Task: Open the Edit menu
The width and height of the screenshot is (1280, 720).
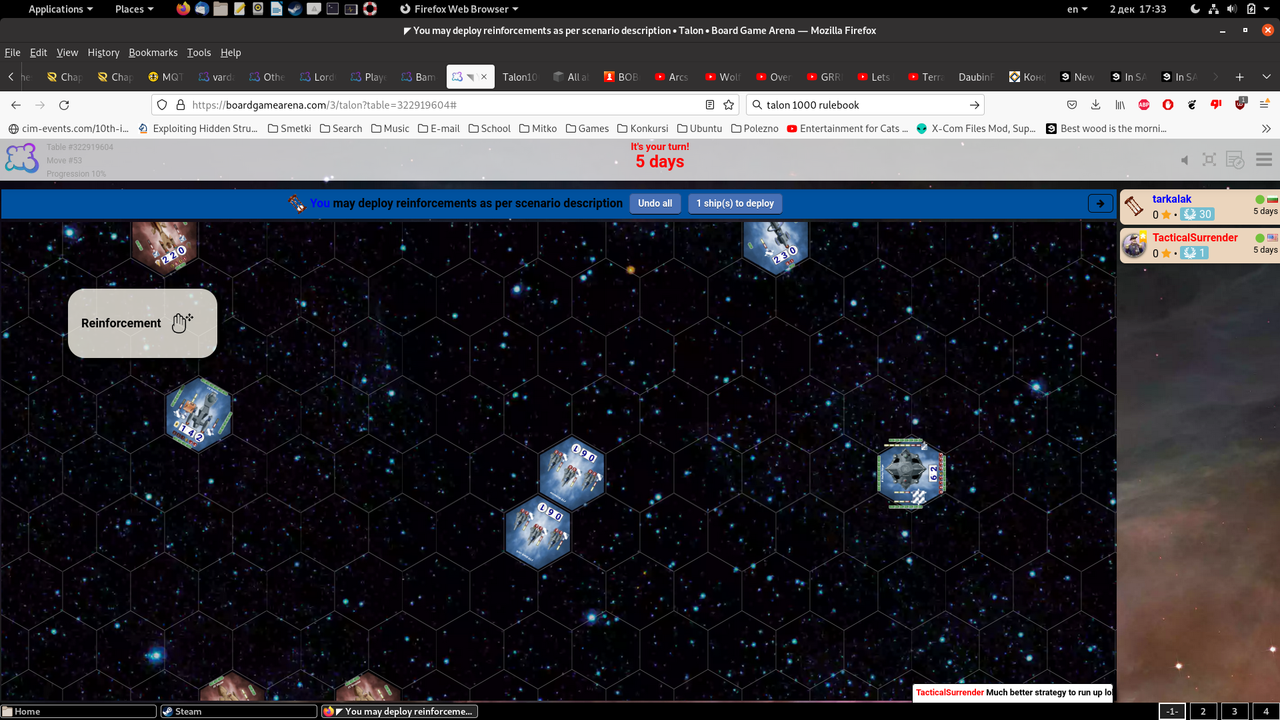Action: tap(38, 52)
